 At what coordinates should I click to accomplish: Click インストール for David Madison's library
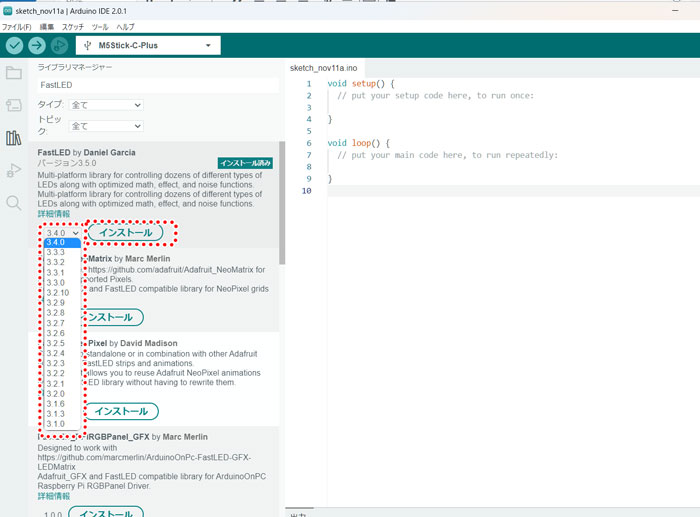[x=121, y=411]
